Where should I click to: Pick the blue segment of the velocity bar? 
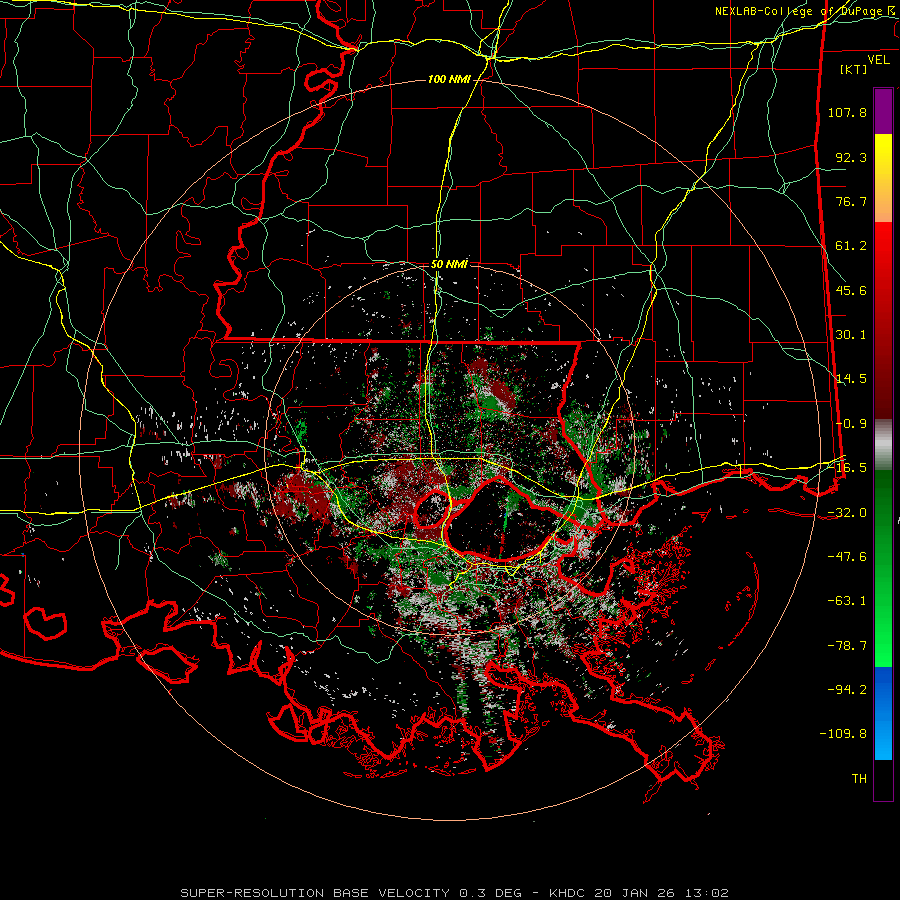point(883,713)
